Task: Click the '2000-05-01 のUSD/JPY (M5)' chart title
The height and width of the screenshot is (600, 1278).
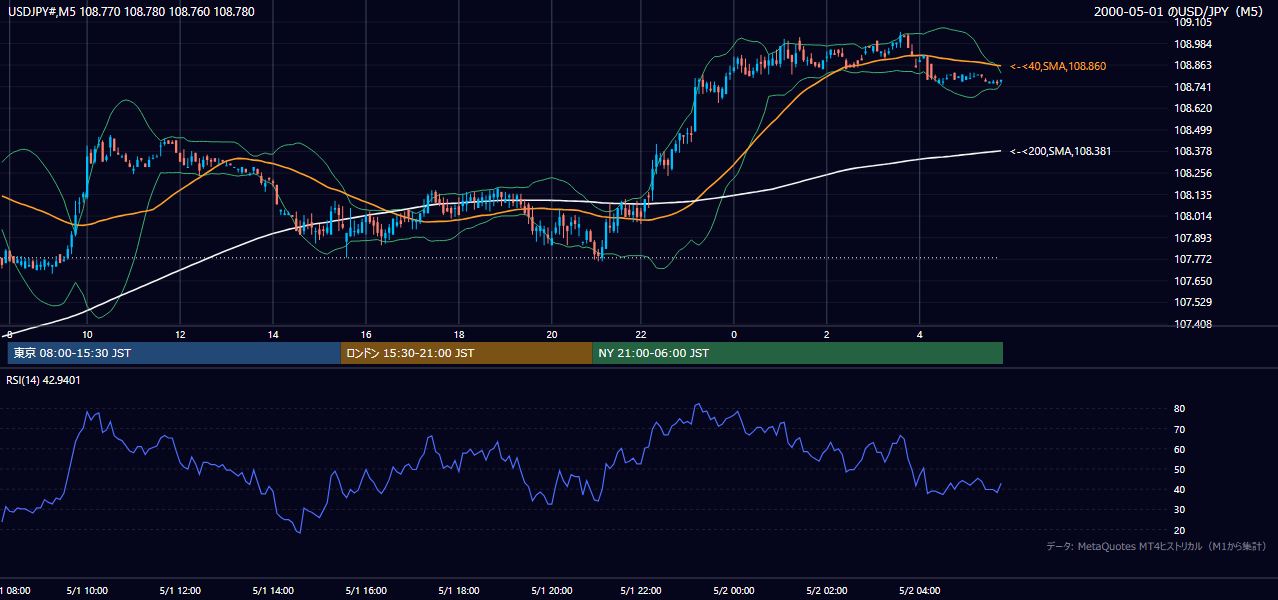Action: pyautogui.click(x=1181, y=12)
